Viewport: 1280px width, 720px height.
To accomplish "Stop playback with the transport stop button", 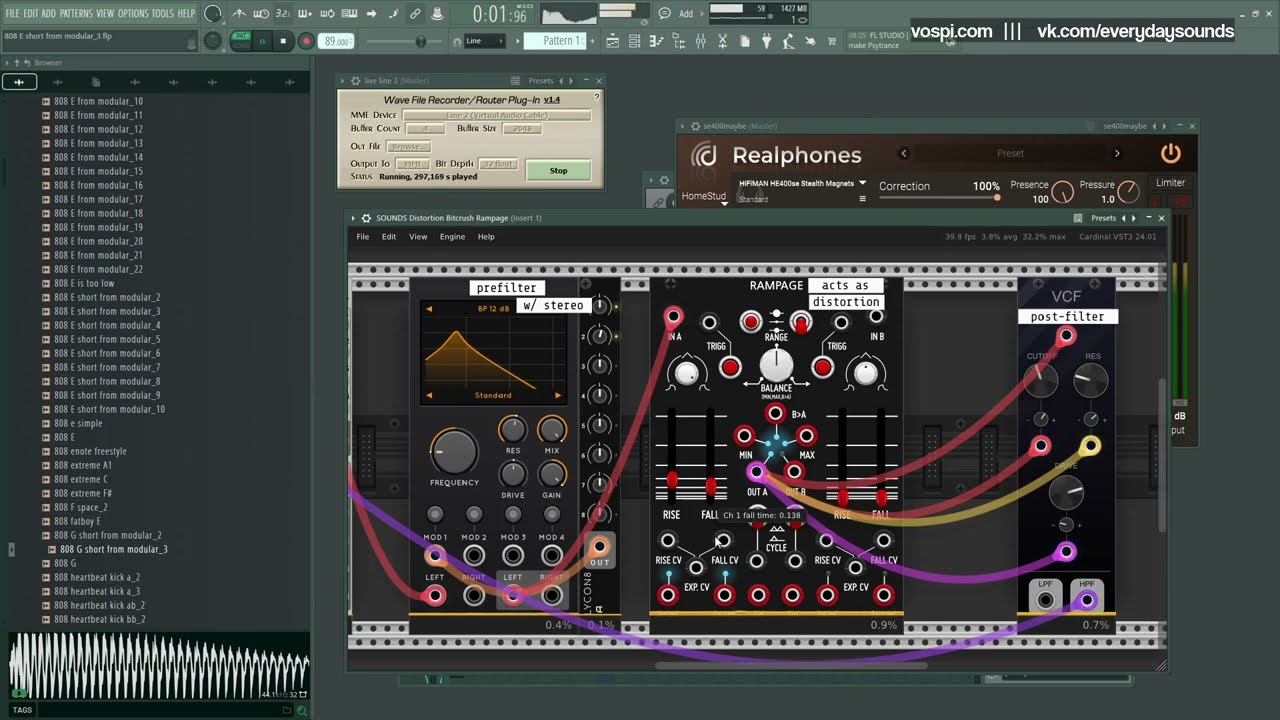I will point(283,41).
